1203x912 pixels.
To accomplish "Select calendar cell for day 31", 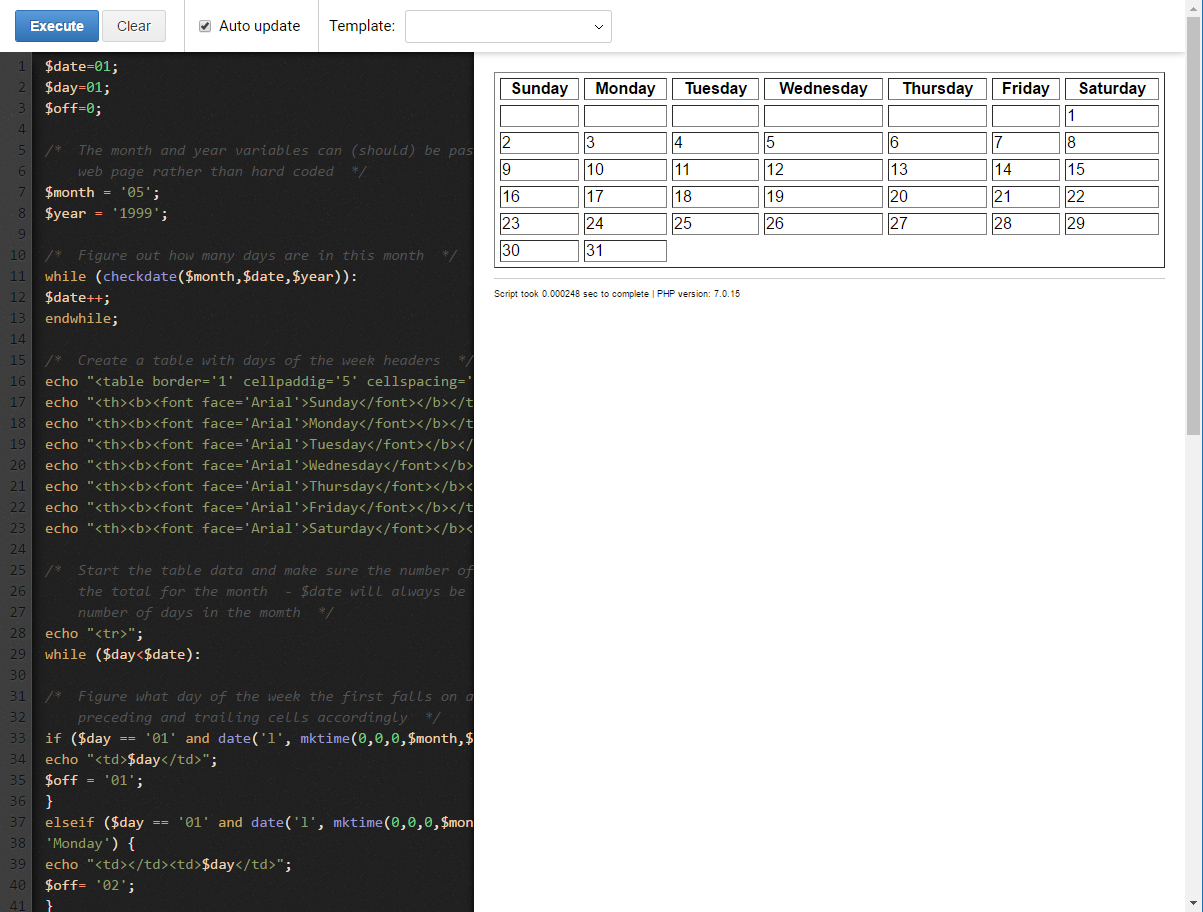I will pyautogui.click(x=625, y=251).
